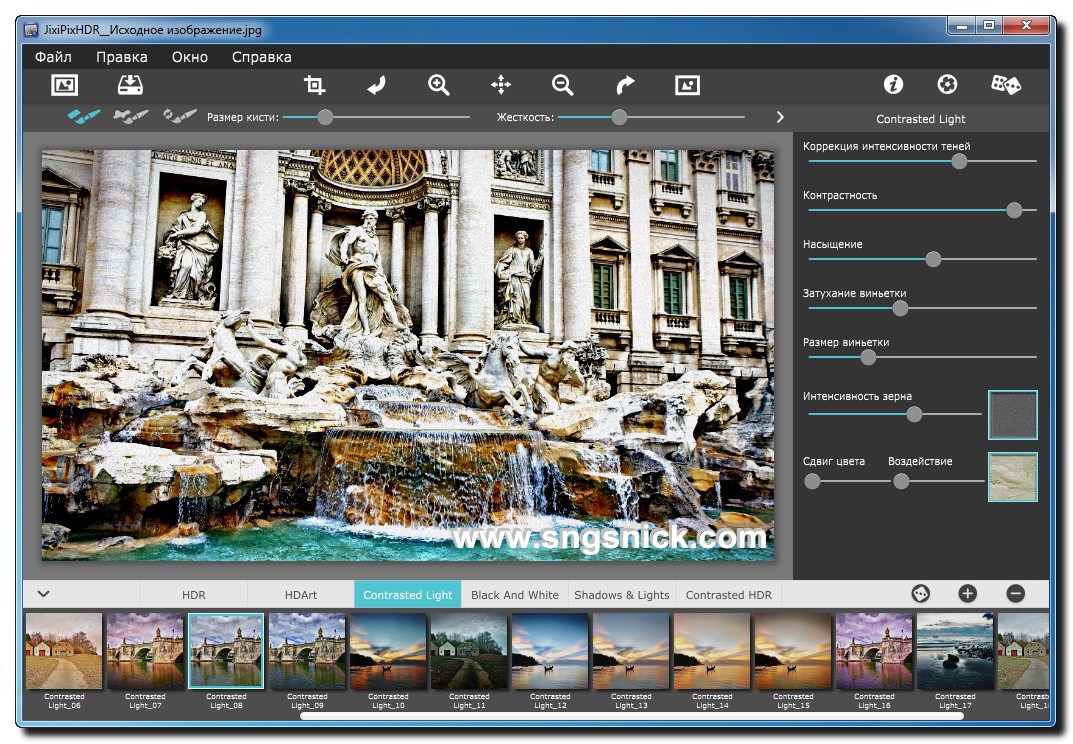Expand brush options with the arrow
The width and height of the screenshot is (1073, 744).
780,117
